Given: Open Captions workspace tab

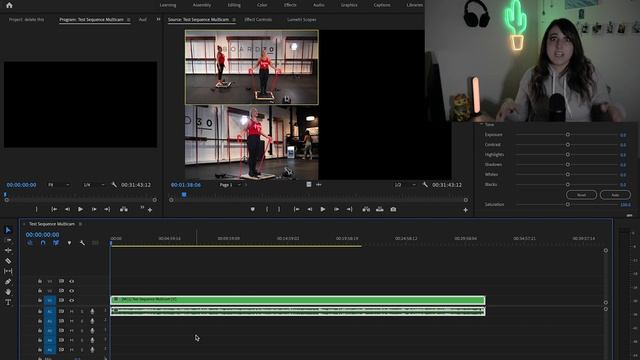Looking at the screenshot, I should tap(382, 5).
